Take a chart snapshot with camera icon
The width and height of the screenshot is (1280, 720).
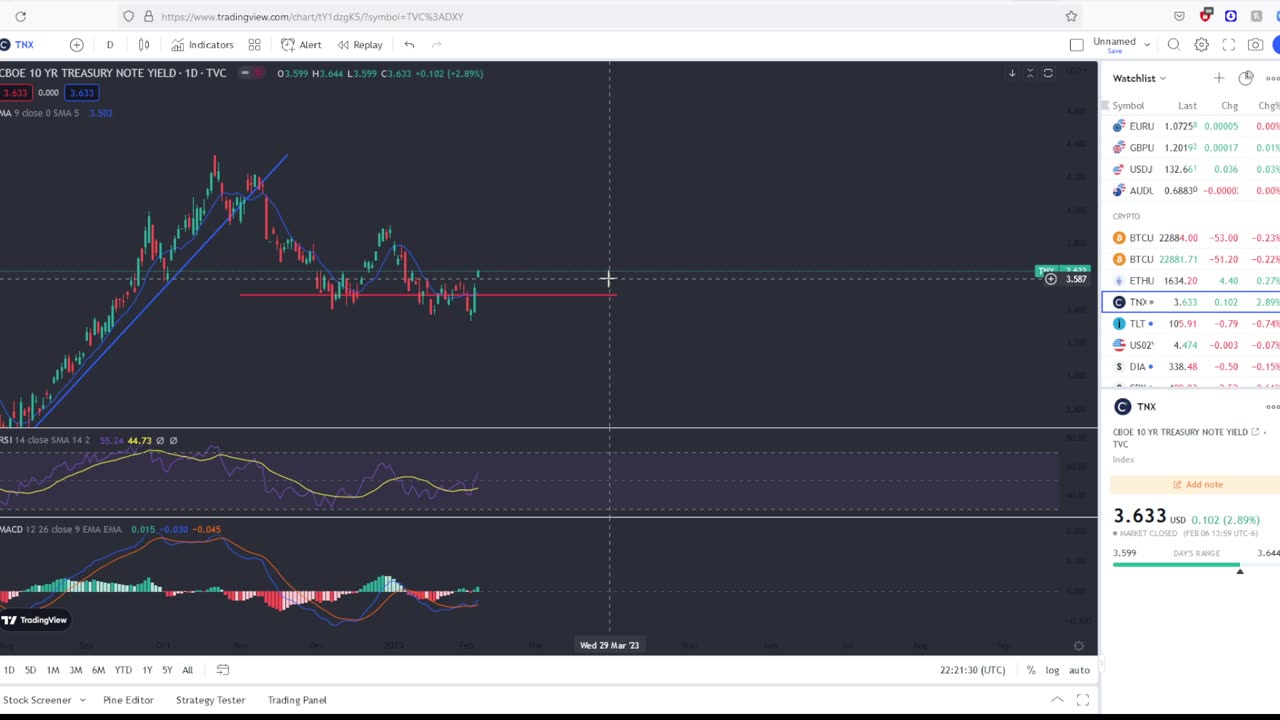pyautogui.click(x=1255, y=44)
